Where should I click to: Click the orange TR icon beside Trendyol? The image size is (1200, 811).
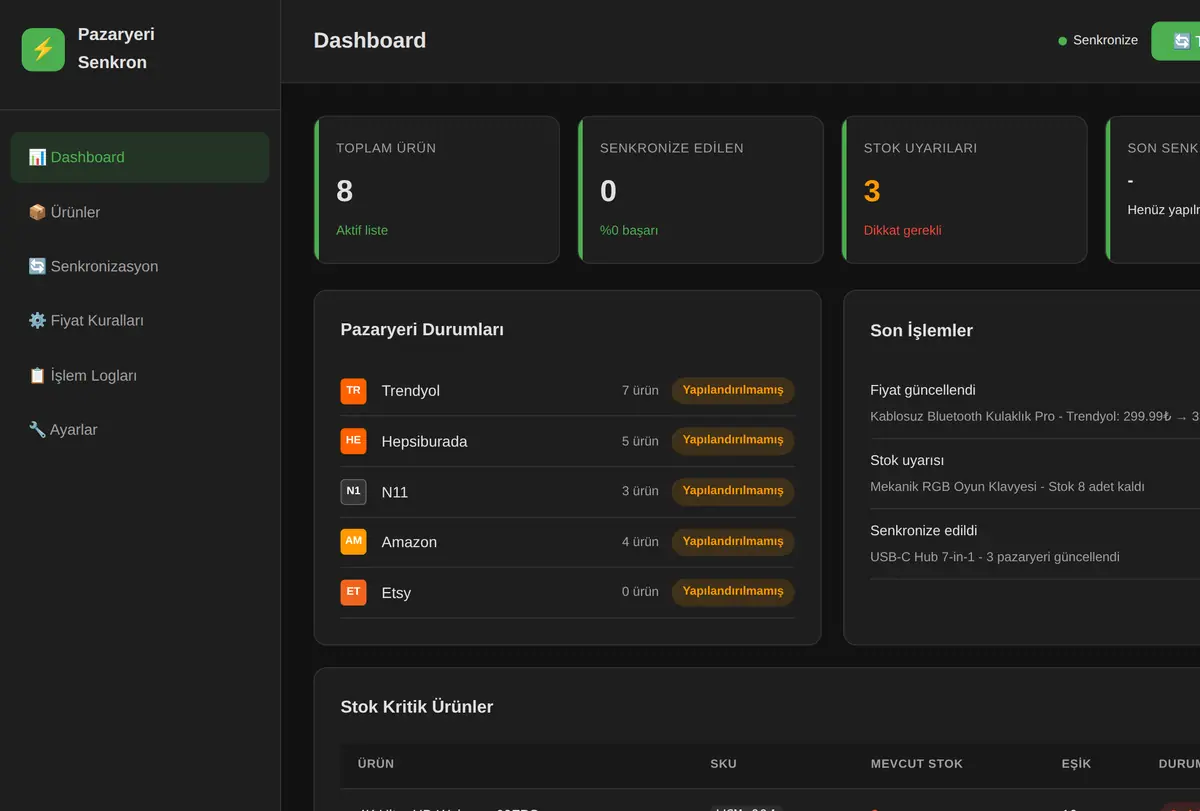pyautogui.click(x=353, y=391)
